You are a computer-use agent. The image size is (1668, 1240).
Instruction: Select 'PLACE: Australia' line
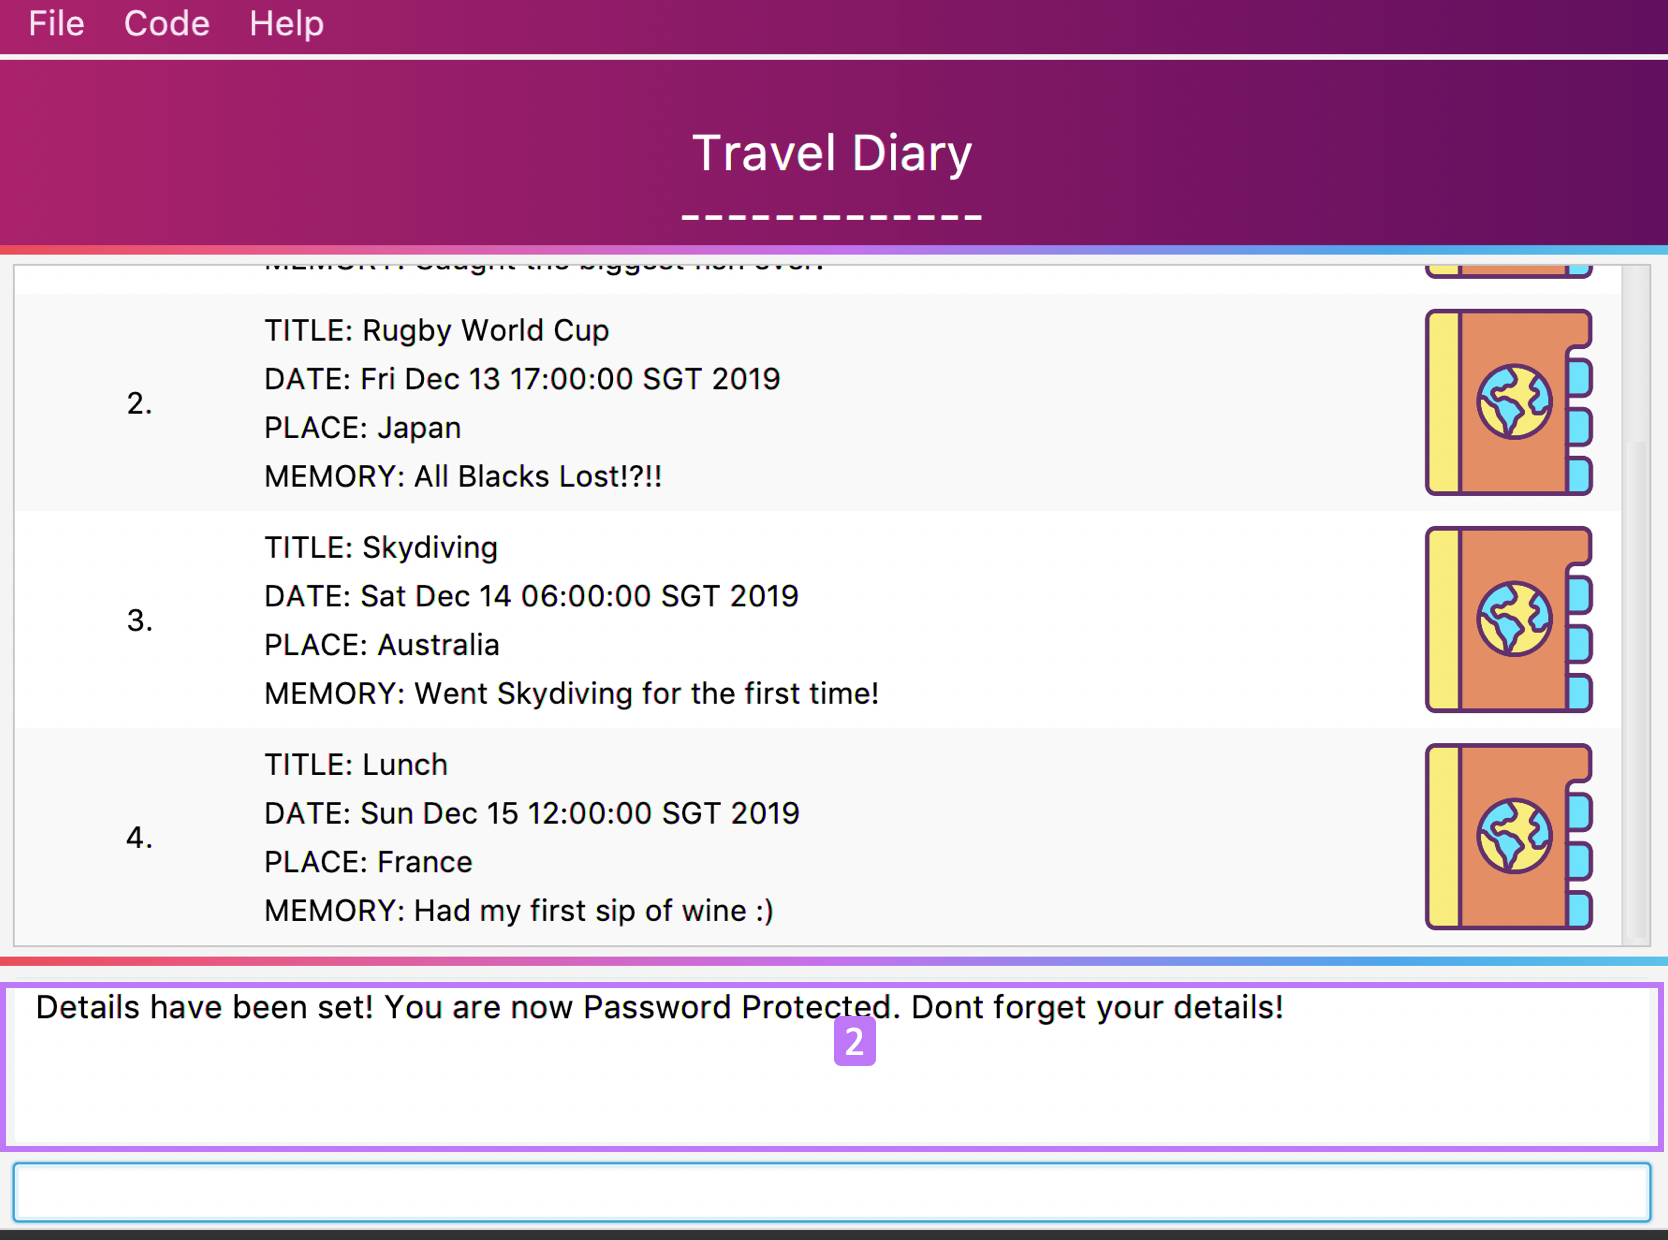tap(381, 645)
